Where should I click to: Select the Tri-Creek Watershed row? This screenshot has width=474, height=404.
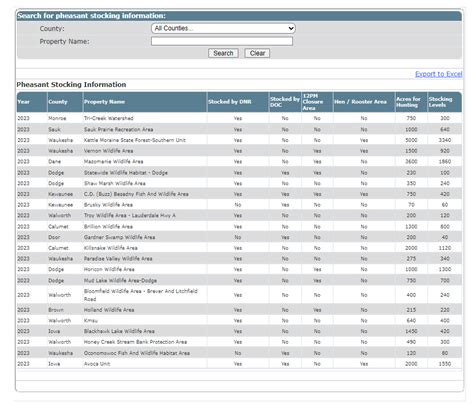pos(239,118)
